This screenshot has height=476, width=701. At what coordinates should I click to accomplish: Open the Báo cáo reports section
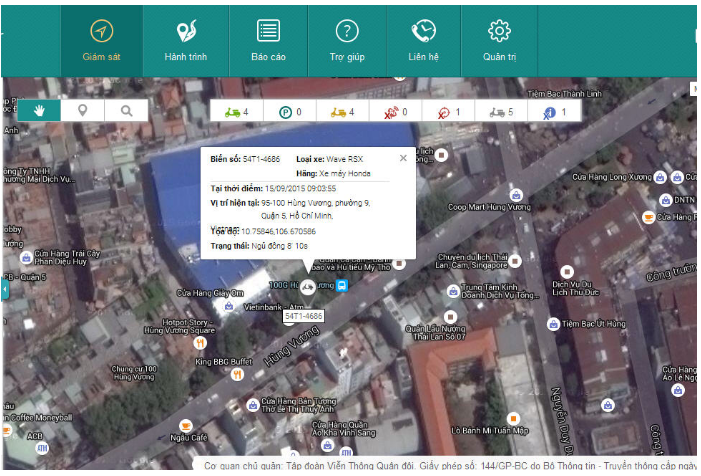click(267, 41)
